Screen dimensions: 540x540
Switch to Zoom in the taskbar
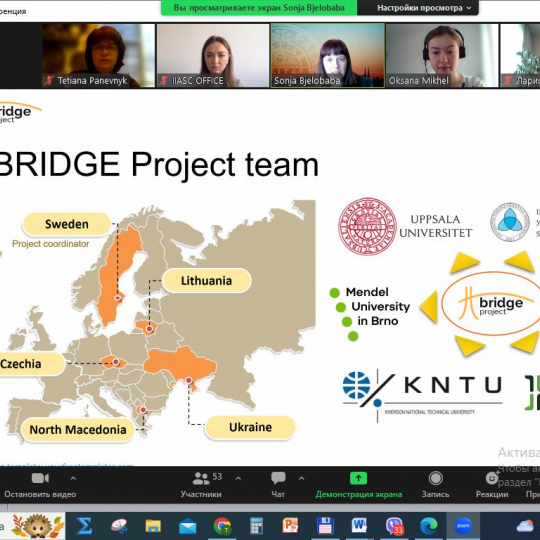point(463,526)
